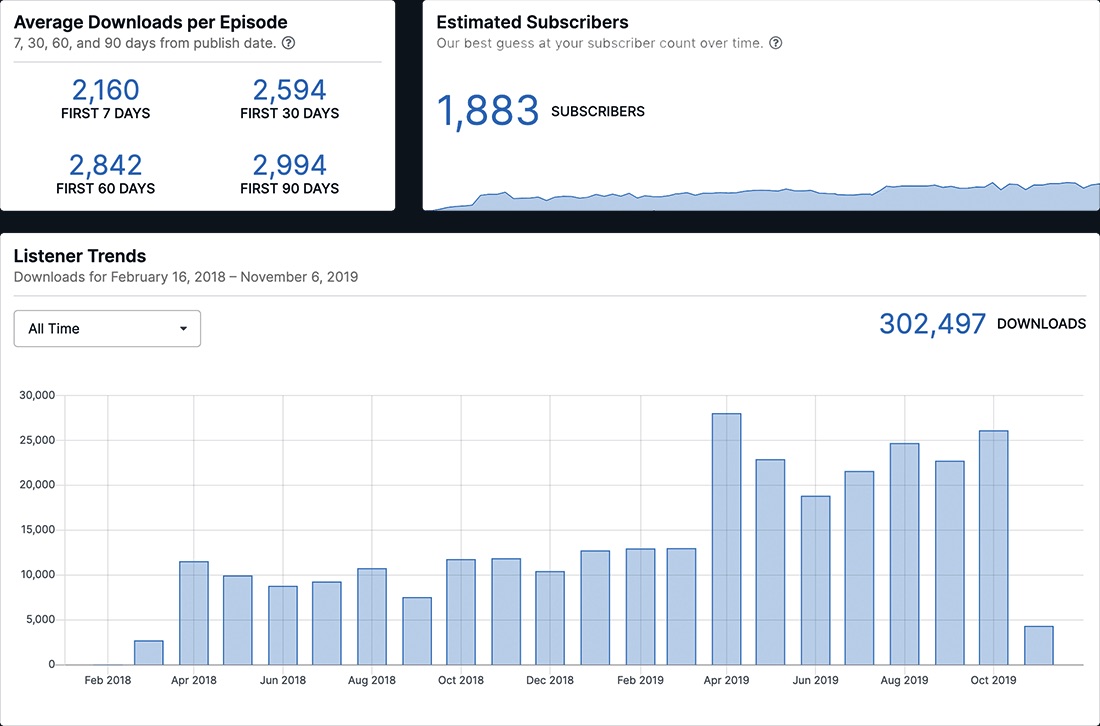Viewport: 1100px width, 726px height.
Task: Click the downloads date range subtitle
Action: (186, 277)
